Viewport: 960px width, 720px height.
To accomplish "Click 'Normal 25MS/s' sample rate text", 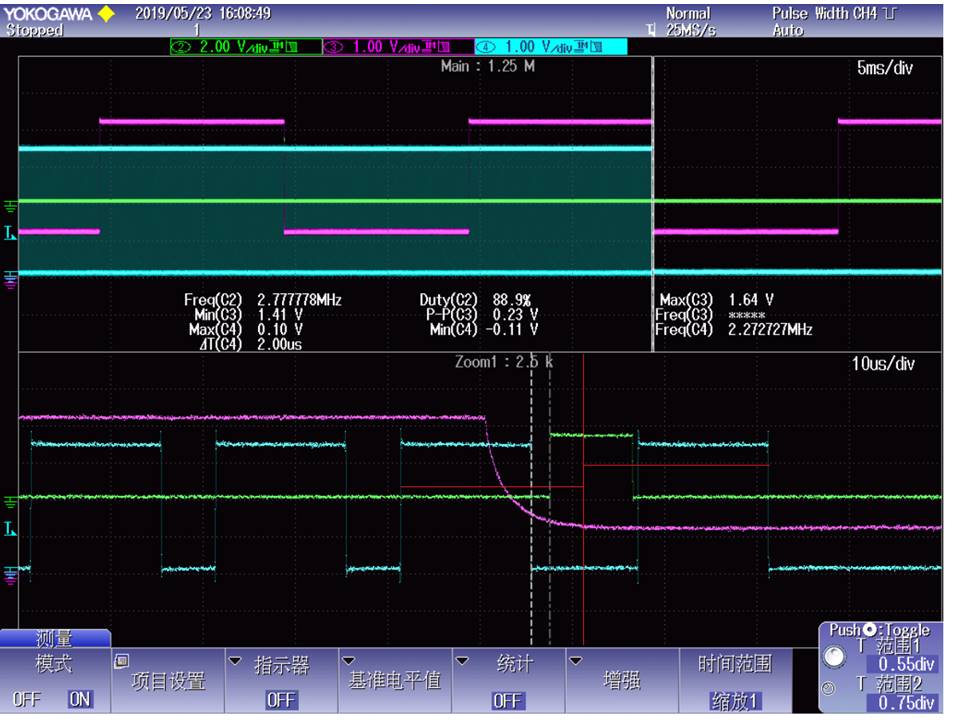I will click(x=691, y=22).
